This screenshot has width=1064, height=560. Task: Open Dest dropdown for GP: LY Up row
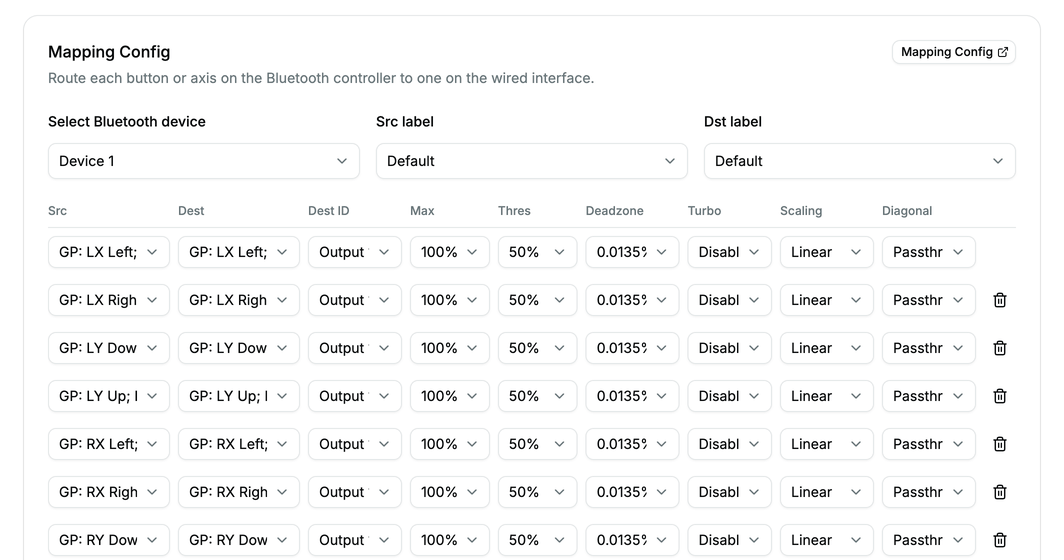tap(239, 396)
